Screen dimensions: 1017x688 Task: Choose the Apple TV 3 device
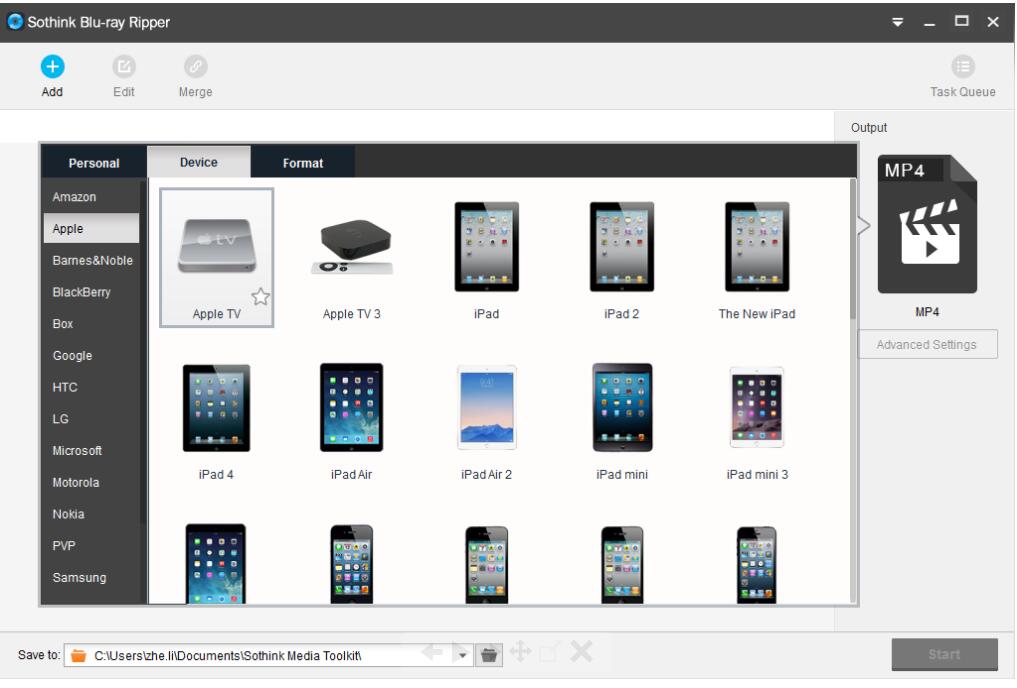[352, 257]
